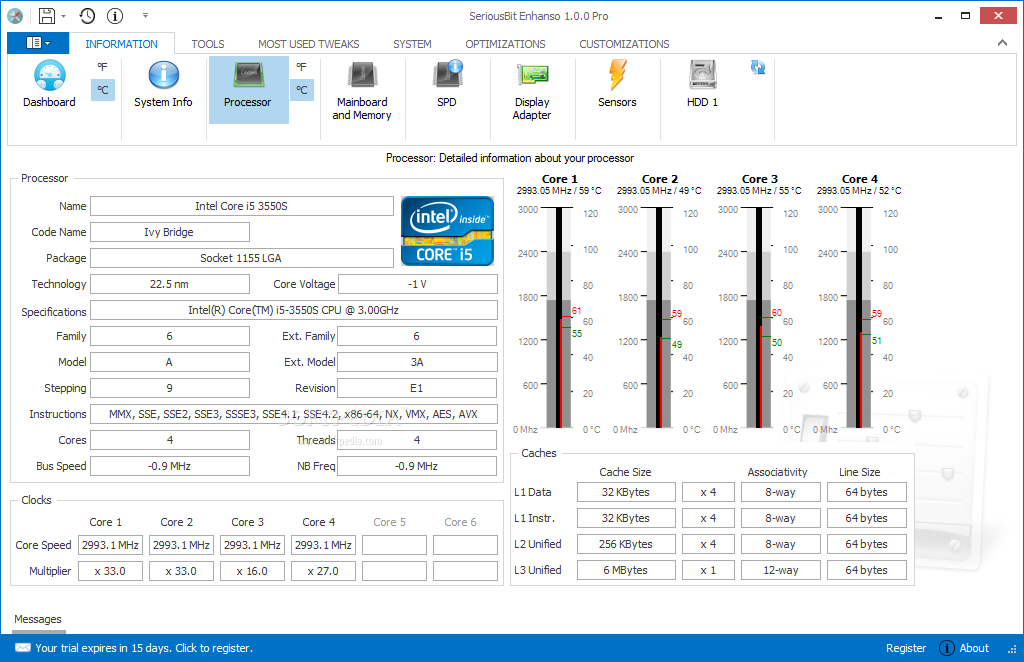Screen dimensions: 1024x662
Task: Click the refresh icon beside HDD 1
Action: (758, 67)
